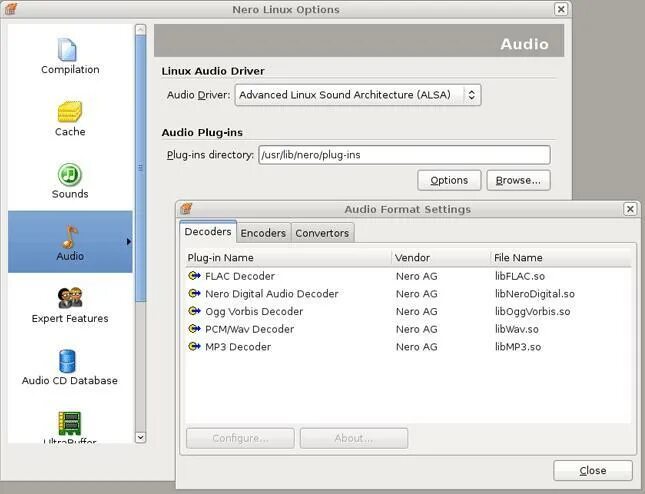
Task: Click the libOggVorbis.so file name
Action: 532,312
